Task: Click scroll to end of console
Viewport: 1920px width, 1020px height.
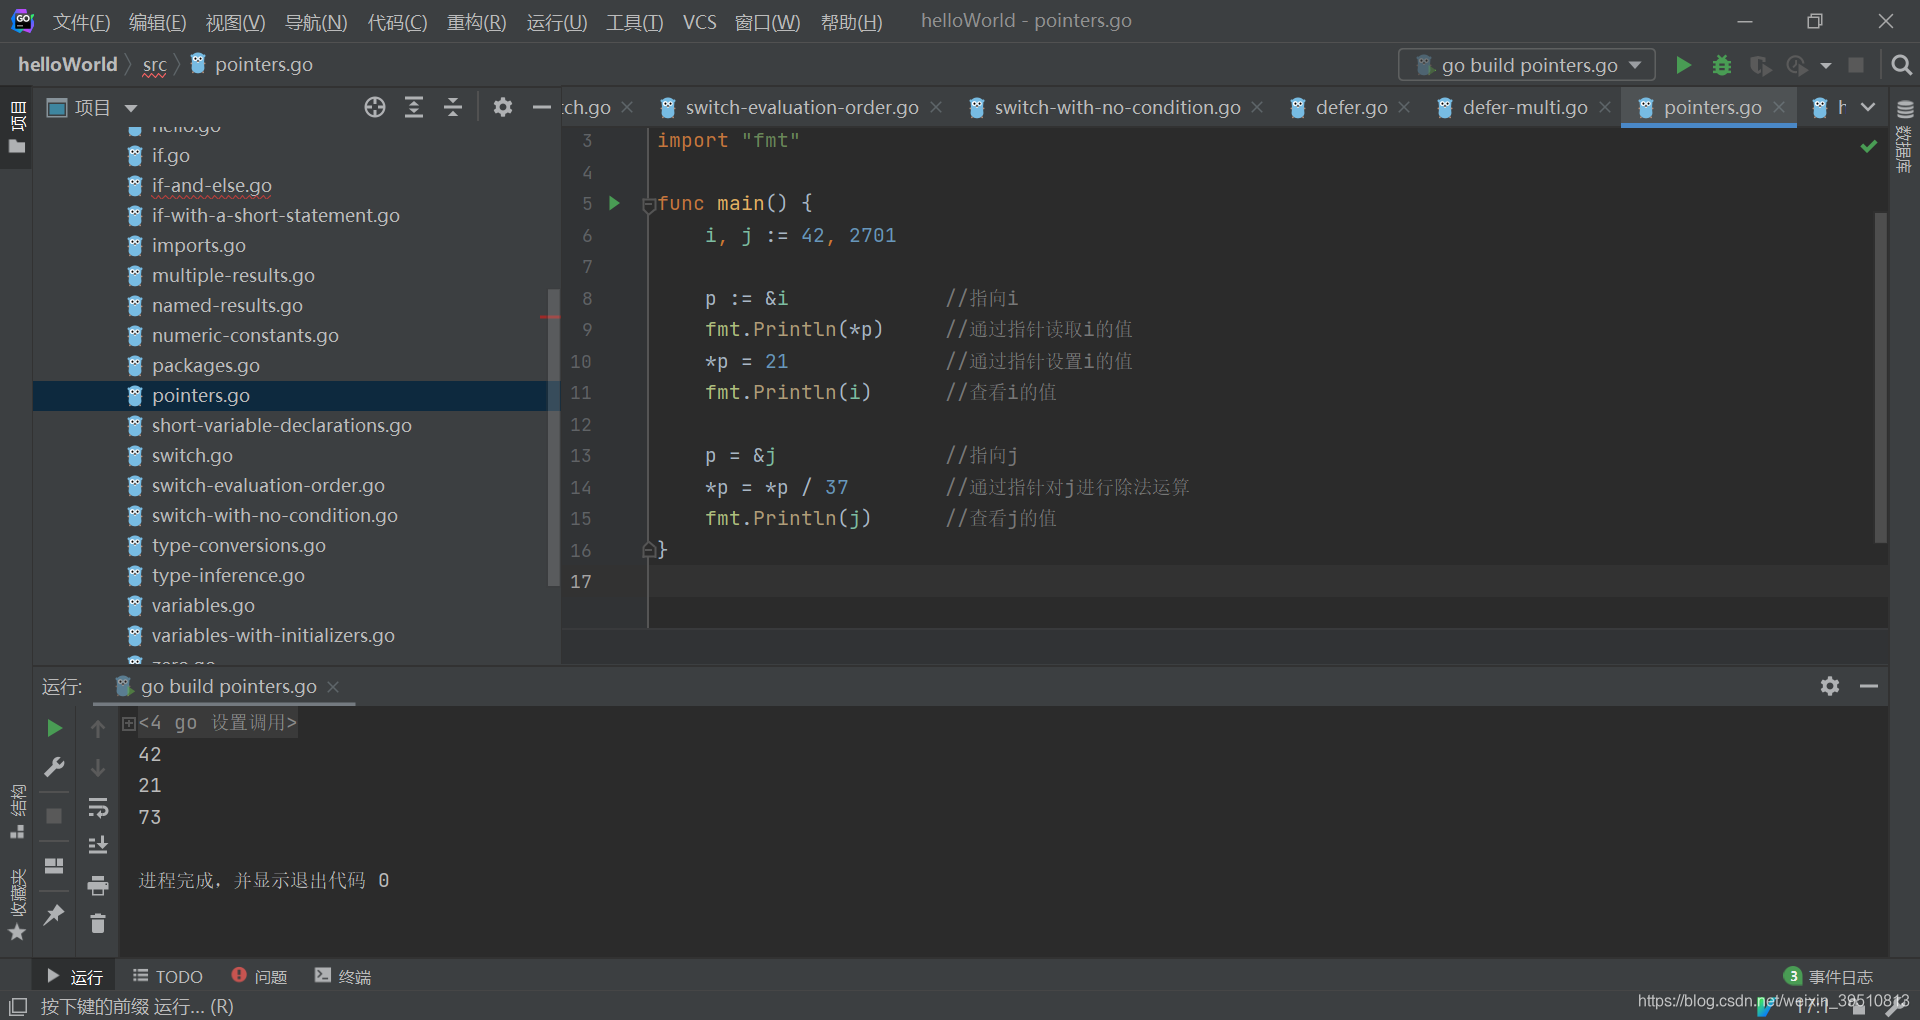Action: (98, 846)
